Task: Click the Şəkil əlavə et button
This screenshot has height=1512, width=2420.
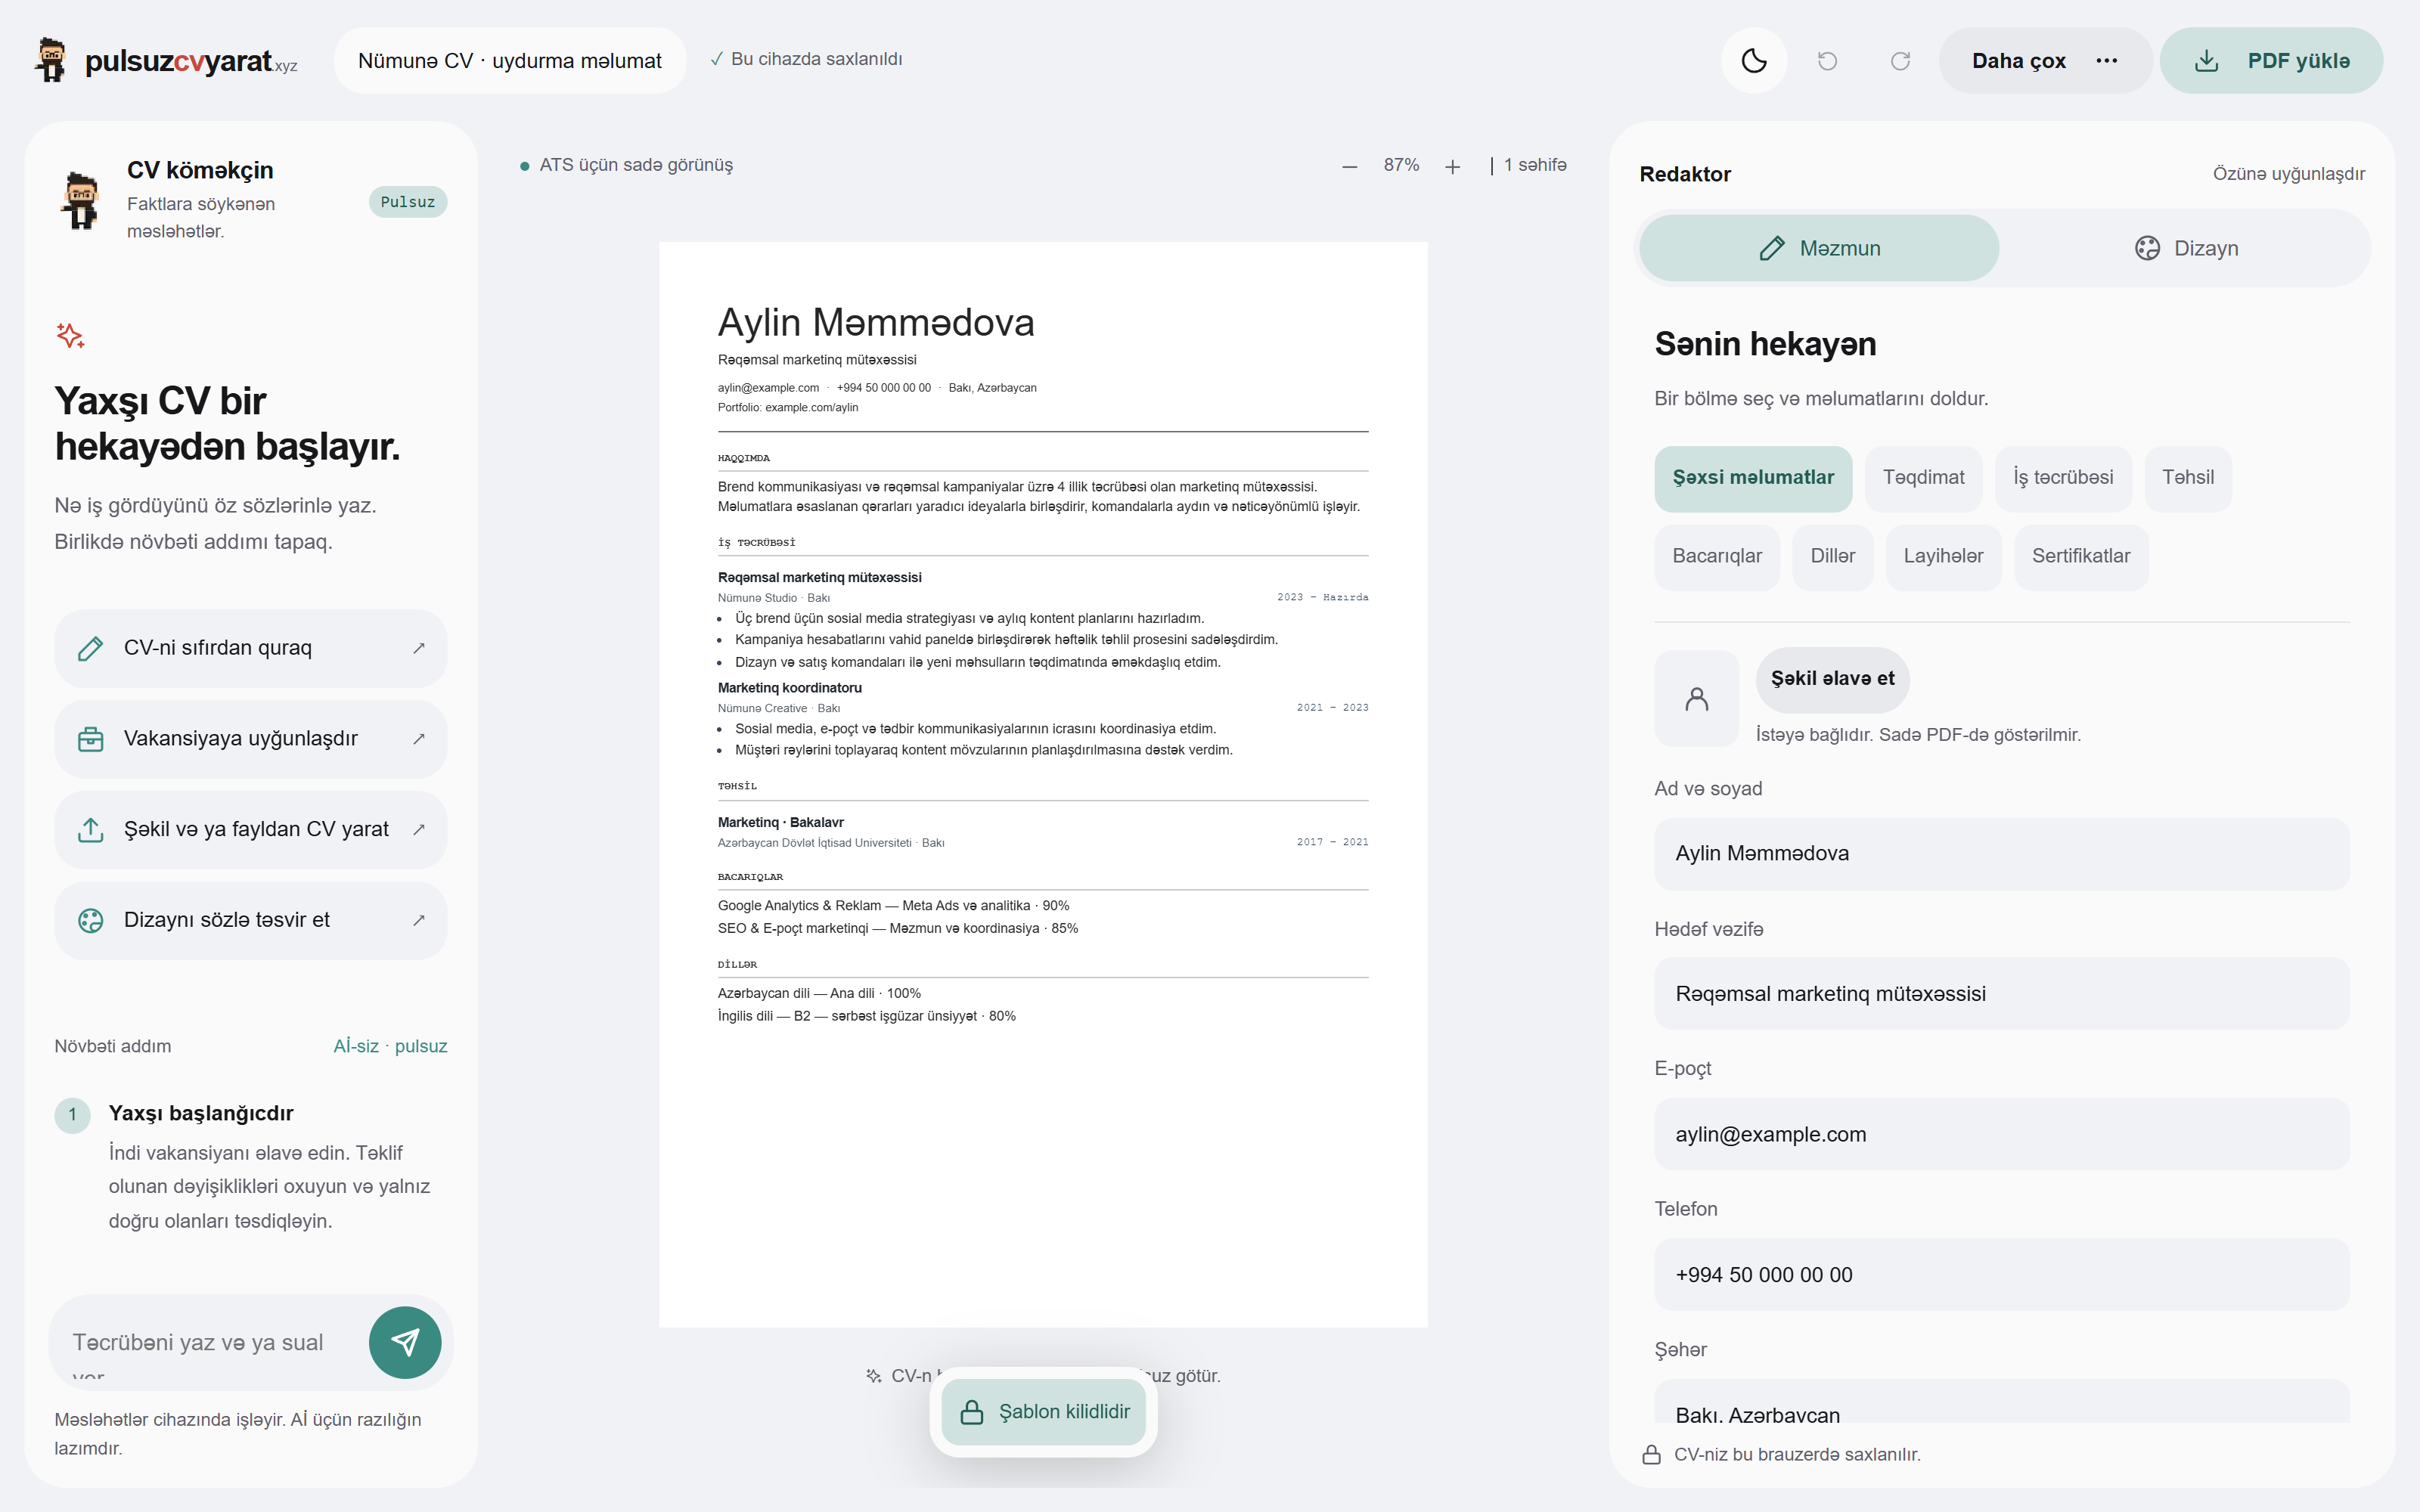Action: coord(1832,679)
